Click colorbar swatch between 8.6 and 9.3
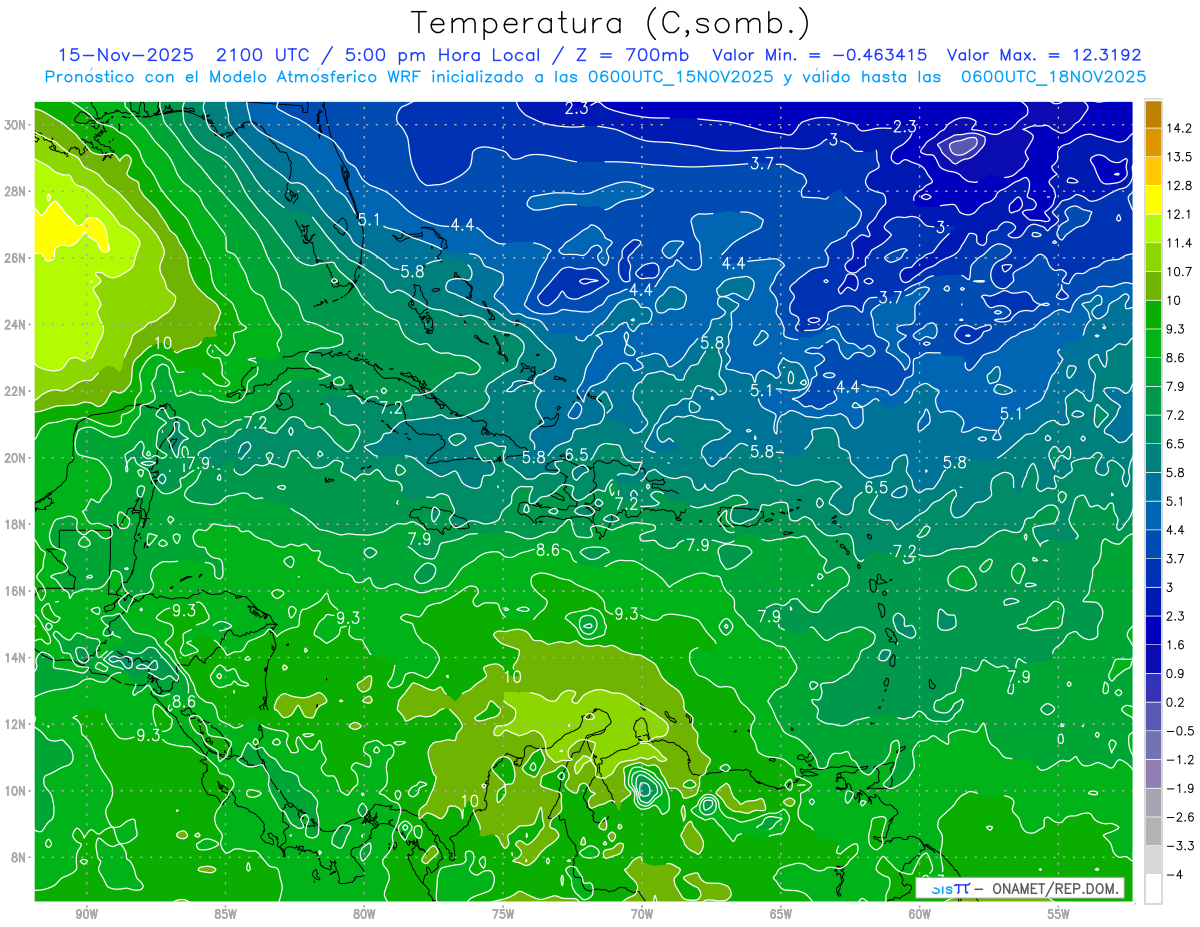The width and height of the screenshot is (1200, 927). [1153, 343]
